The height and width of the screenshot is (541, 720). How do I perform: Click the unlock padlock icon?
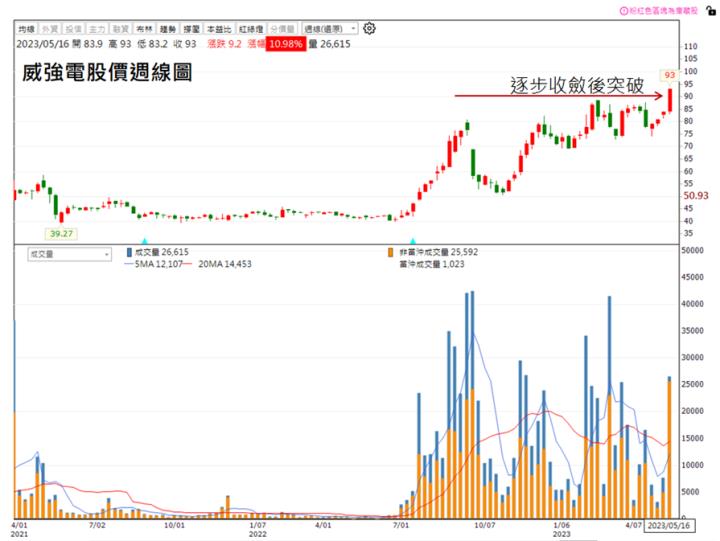(x=711, y=10)
